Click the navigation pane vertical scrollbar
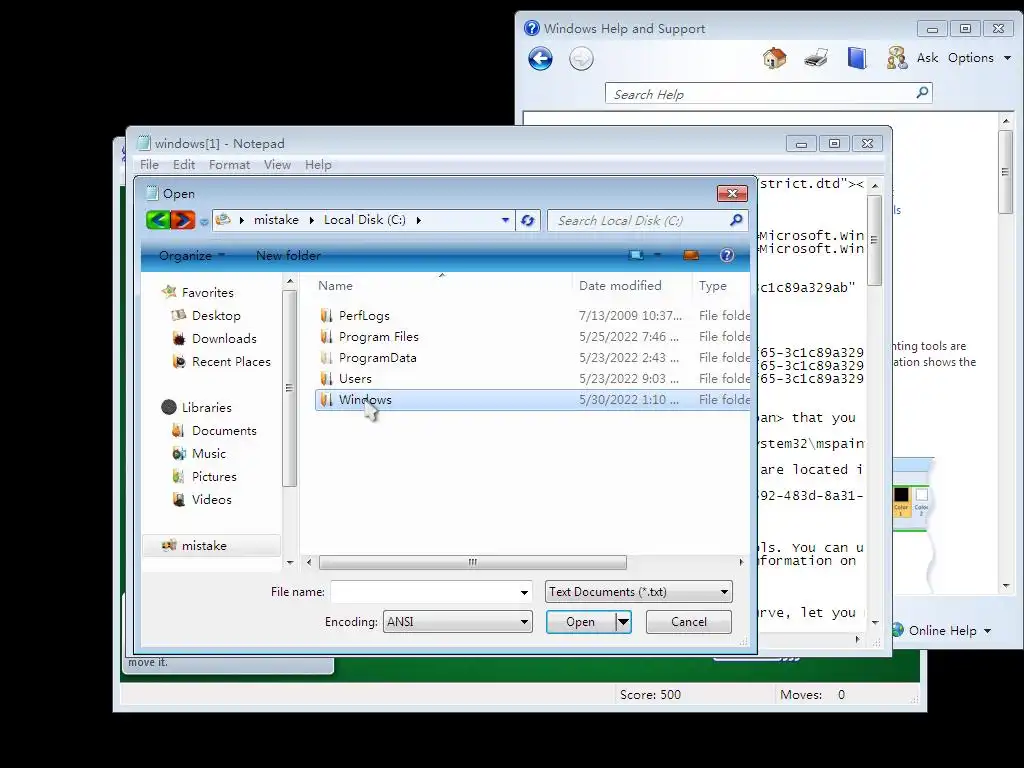 click(x=289, y=388)
